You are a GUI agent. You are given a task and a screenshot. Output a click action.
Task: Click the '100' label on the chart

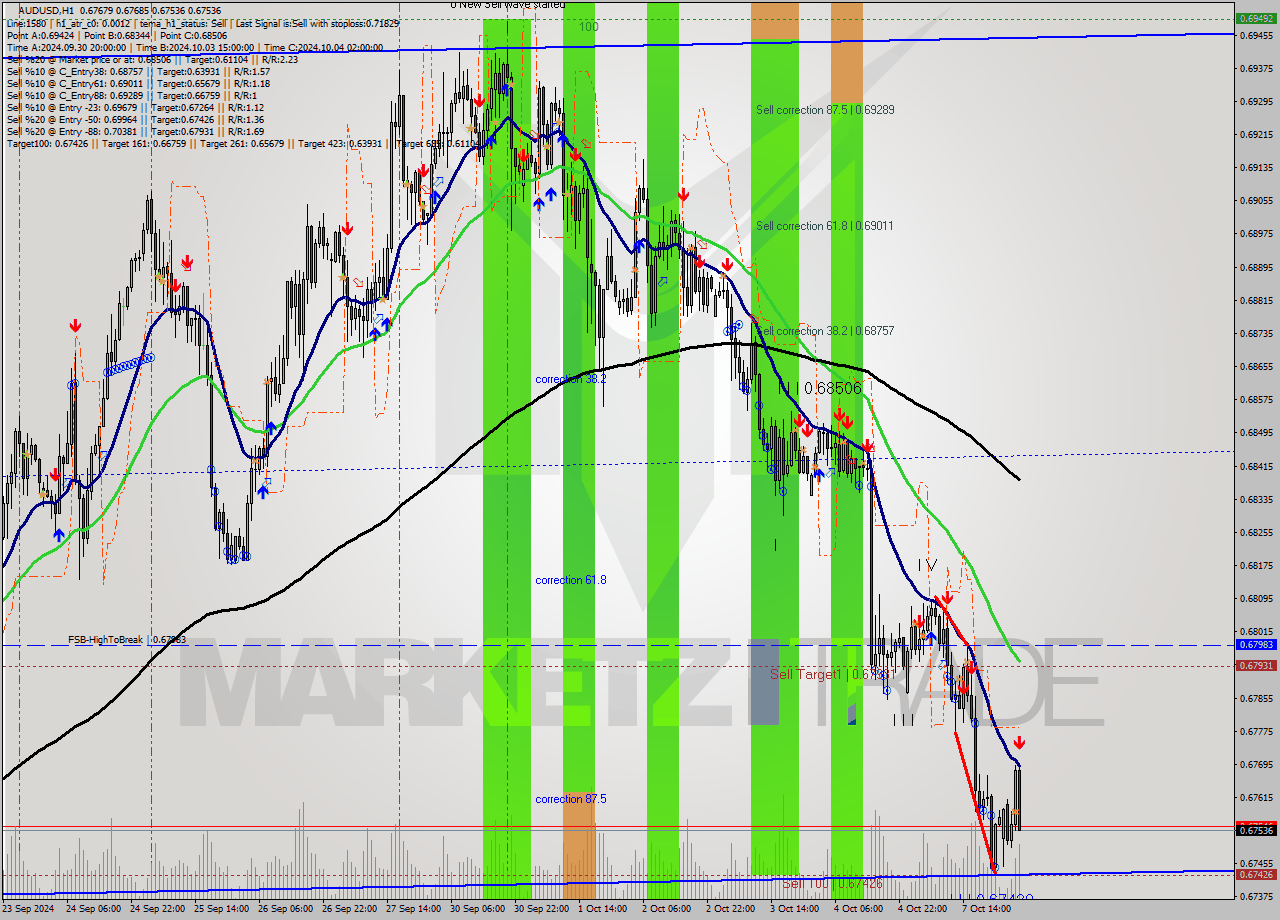tap(589, 27)
